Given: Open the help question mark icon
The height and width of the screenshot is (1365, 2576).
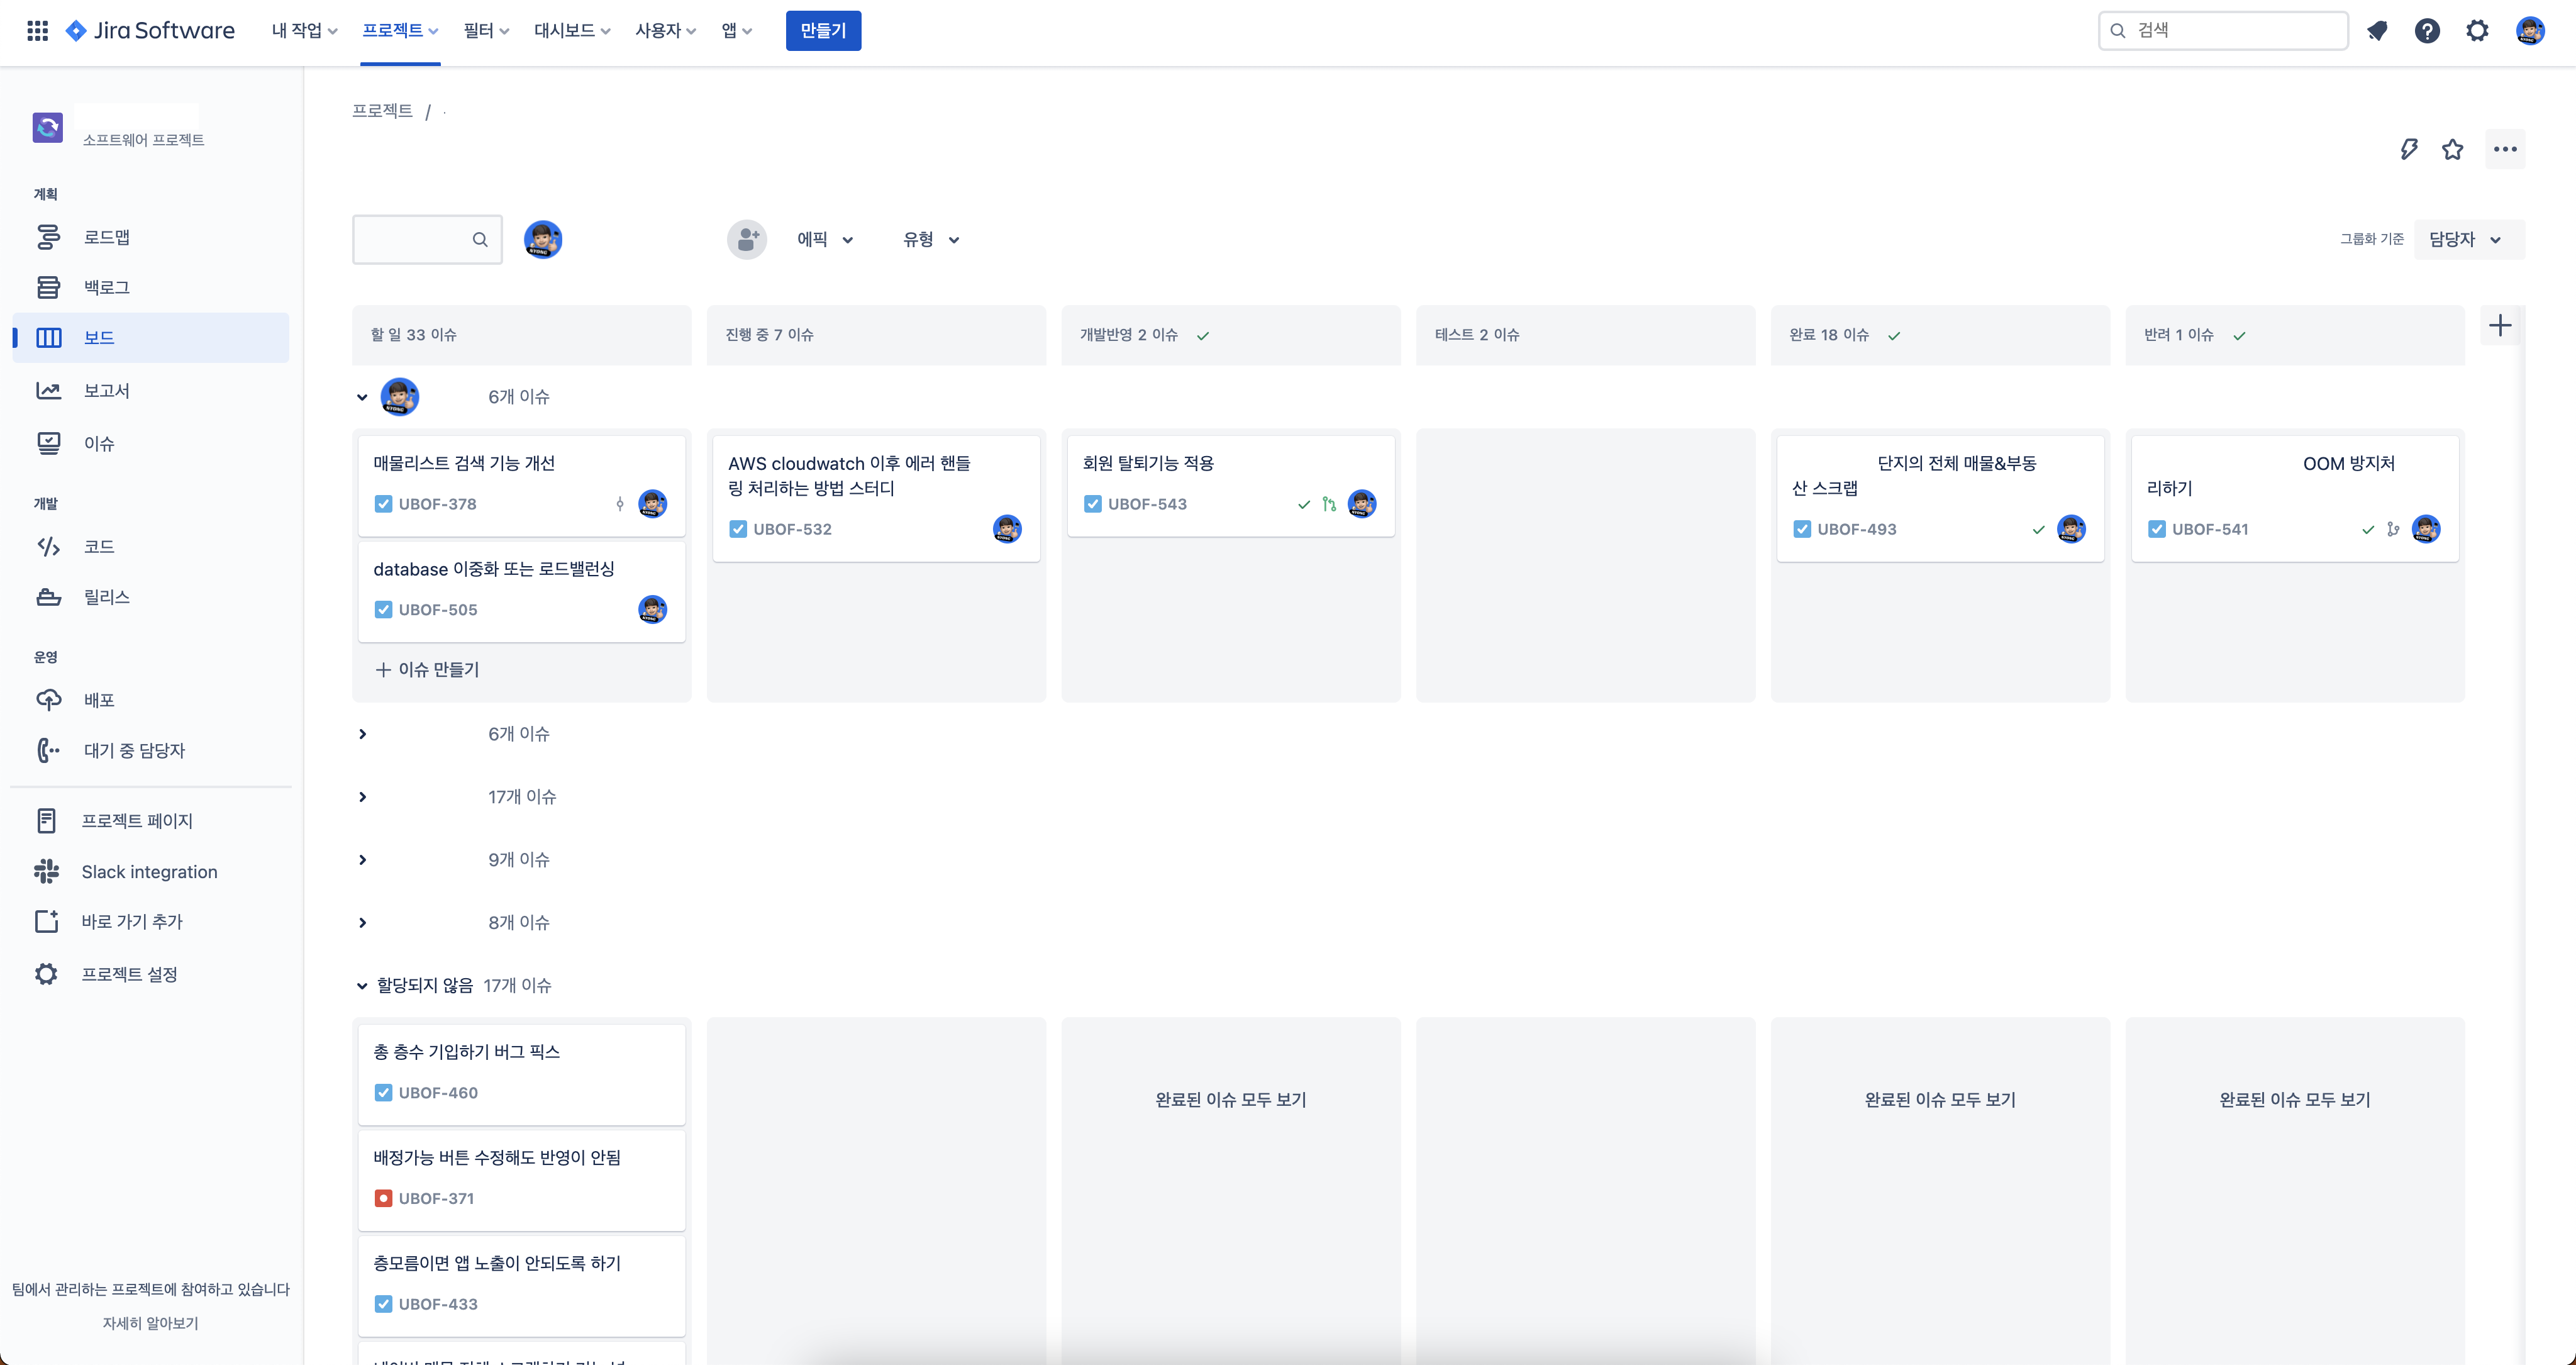Looking at the screenshot, I should pos(2427,31).
